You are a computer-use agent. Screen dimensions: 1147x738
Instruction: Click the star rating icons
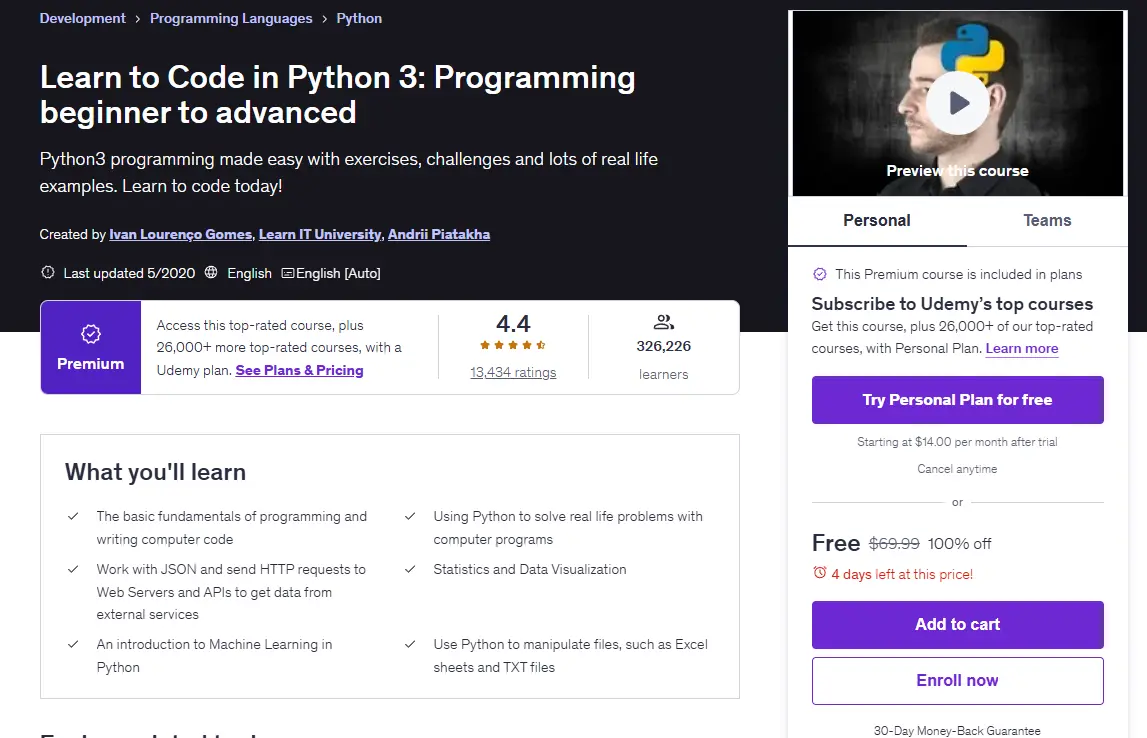[x=513, y=345]
